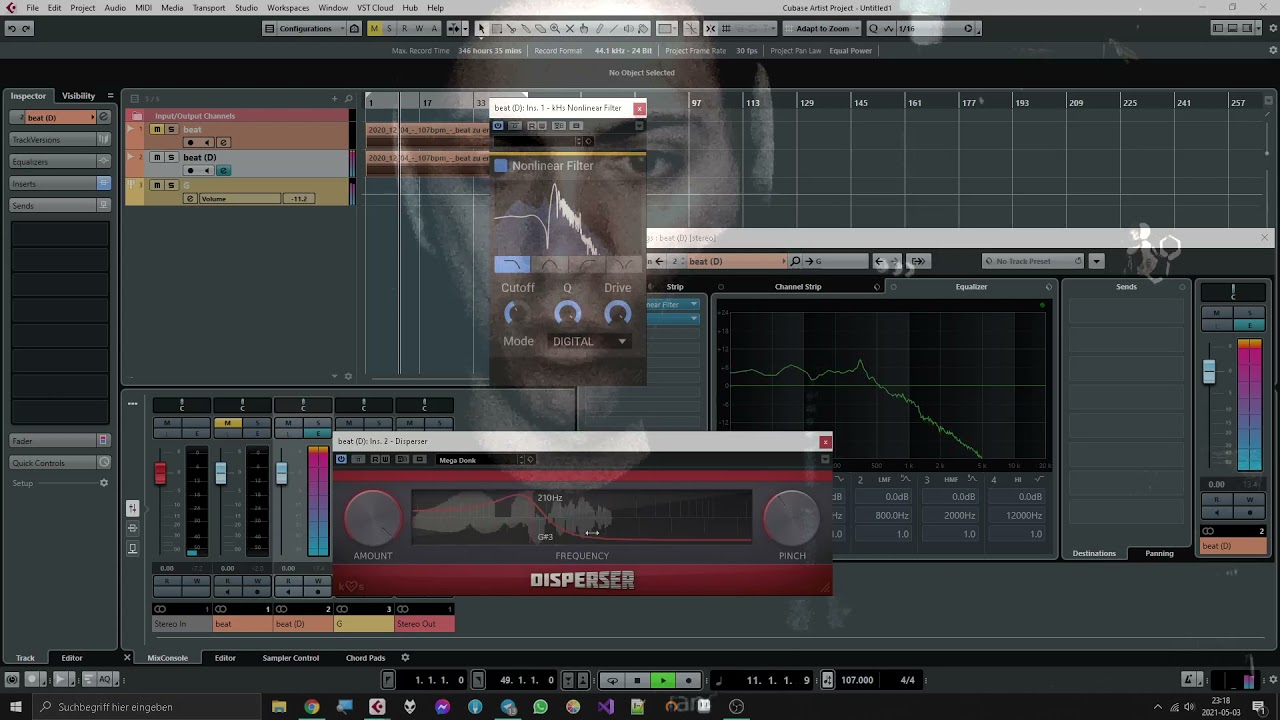This screenshot has width=1280, height=720.
Task: Toggle the Cycle loop transport button
Action: pyautogui.click(x=612, y=680)
